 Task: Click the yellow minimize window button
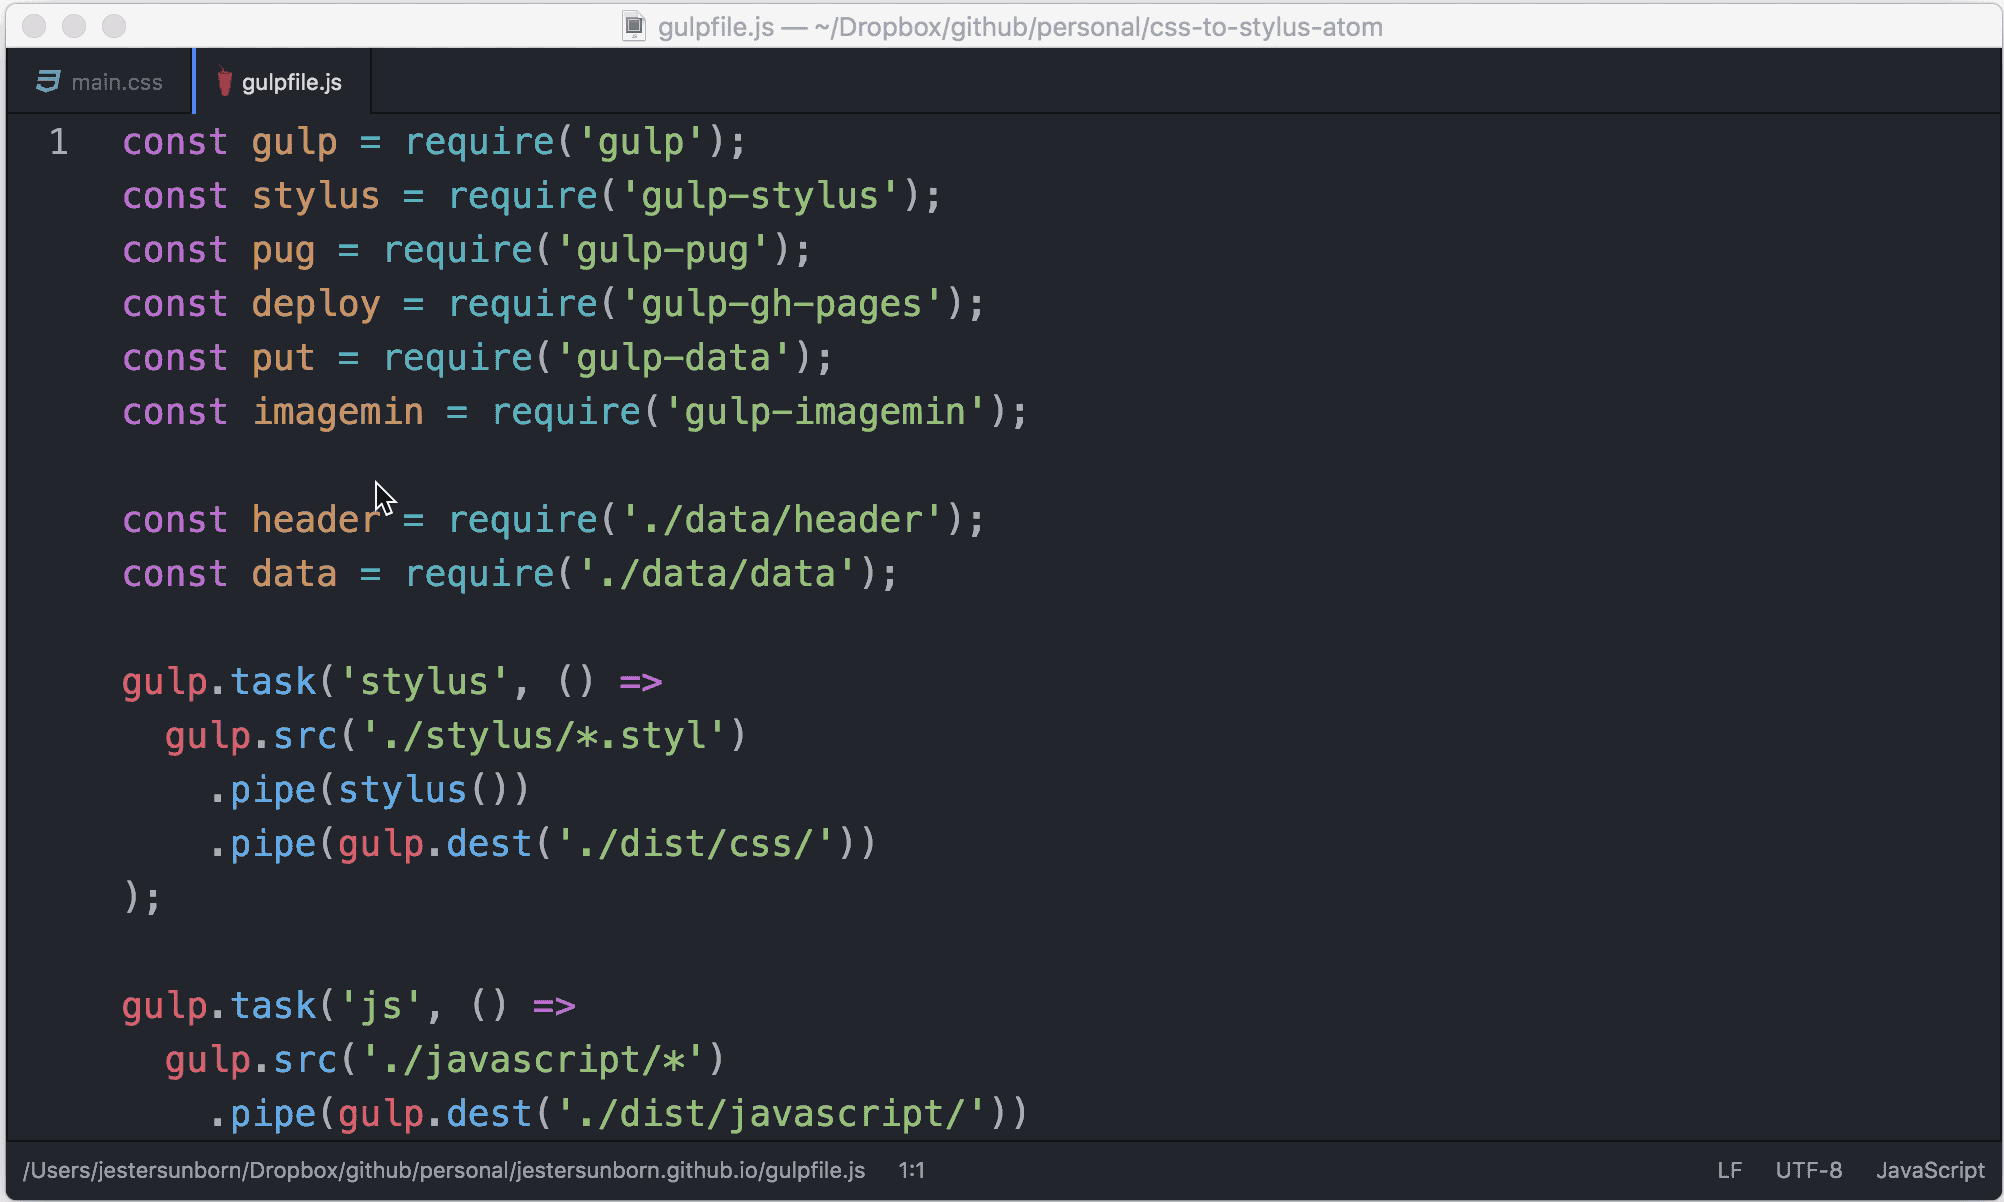click(x=74, y=27)
